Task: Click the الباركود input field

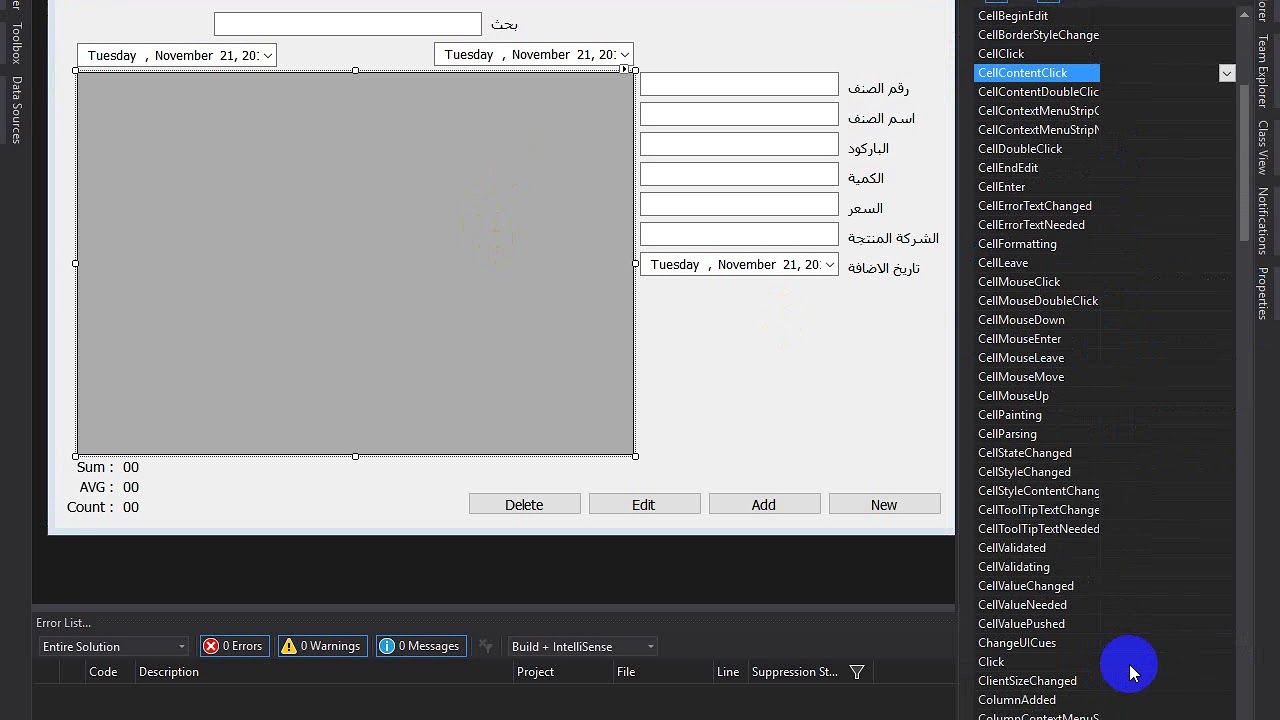Action: coord(739,145)
